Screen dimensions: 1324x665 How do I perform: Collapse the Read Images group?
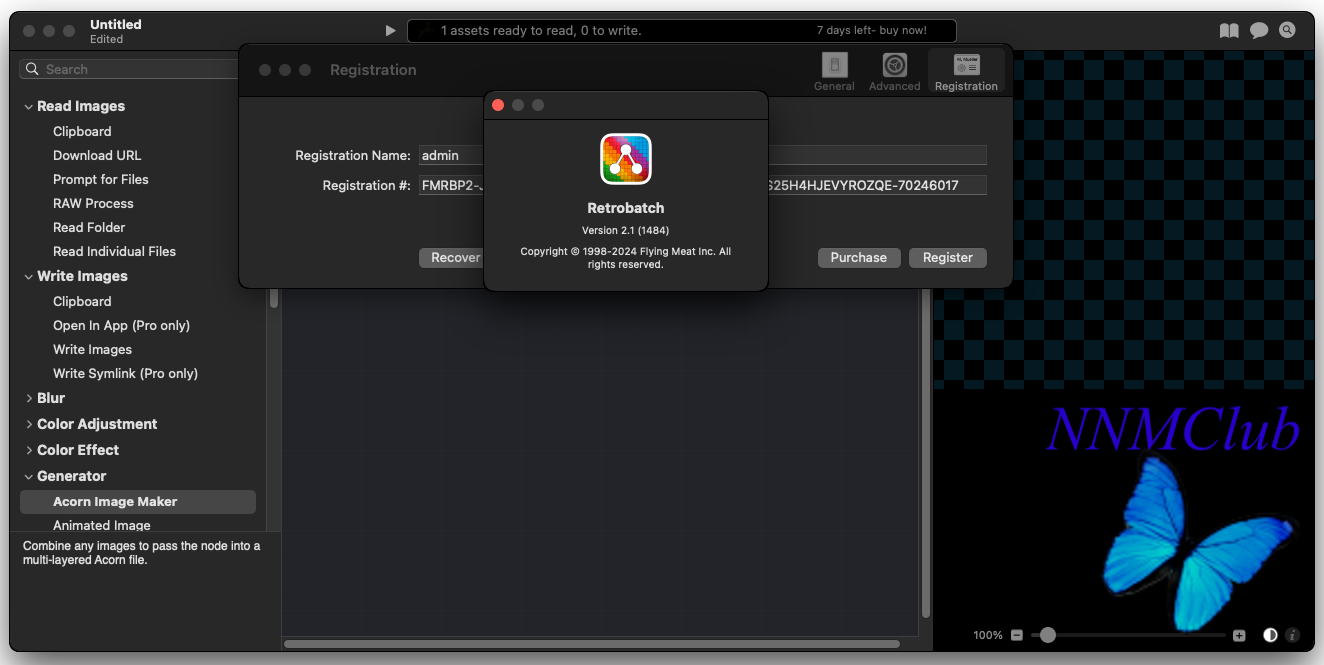point(28,106)
